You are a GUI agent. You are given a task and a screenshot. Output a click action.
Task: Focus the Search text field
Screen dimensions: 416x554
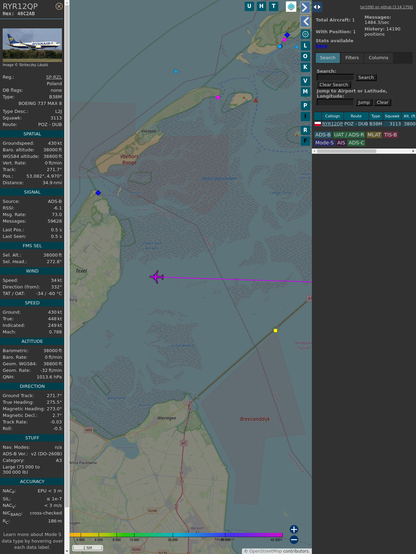pyautogui.click(x=335, y=77)
